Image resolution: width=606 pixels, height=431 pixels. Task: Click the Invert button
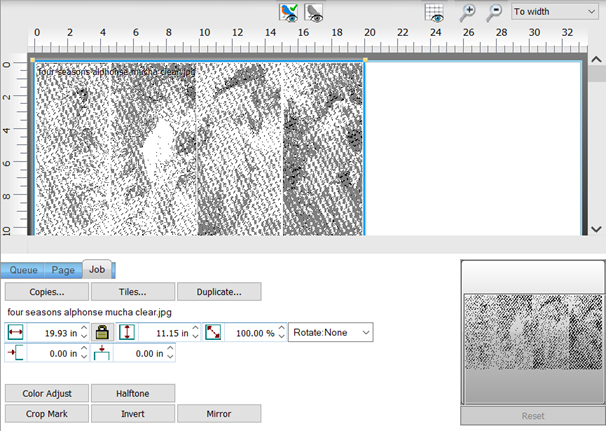coord(133,414)
